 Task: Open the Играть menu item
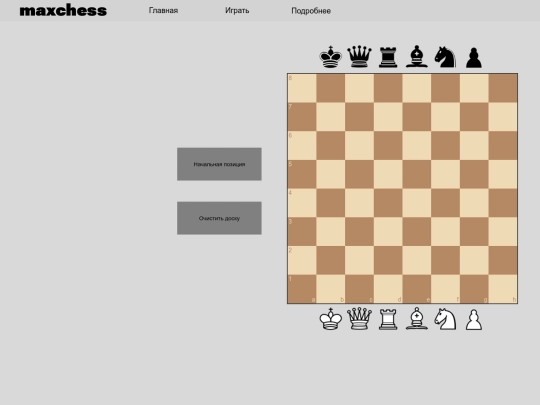coord(237,11)
